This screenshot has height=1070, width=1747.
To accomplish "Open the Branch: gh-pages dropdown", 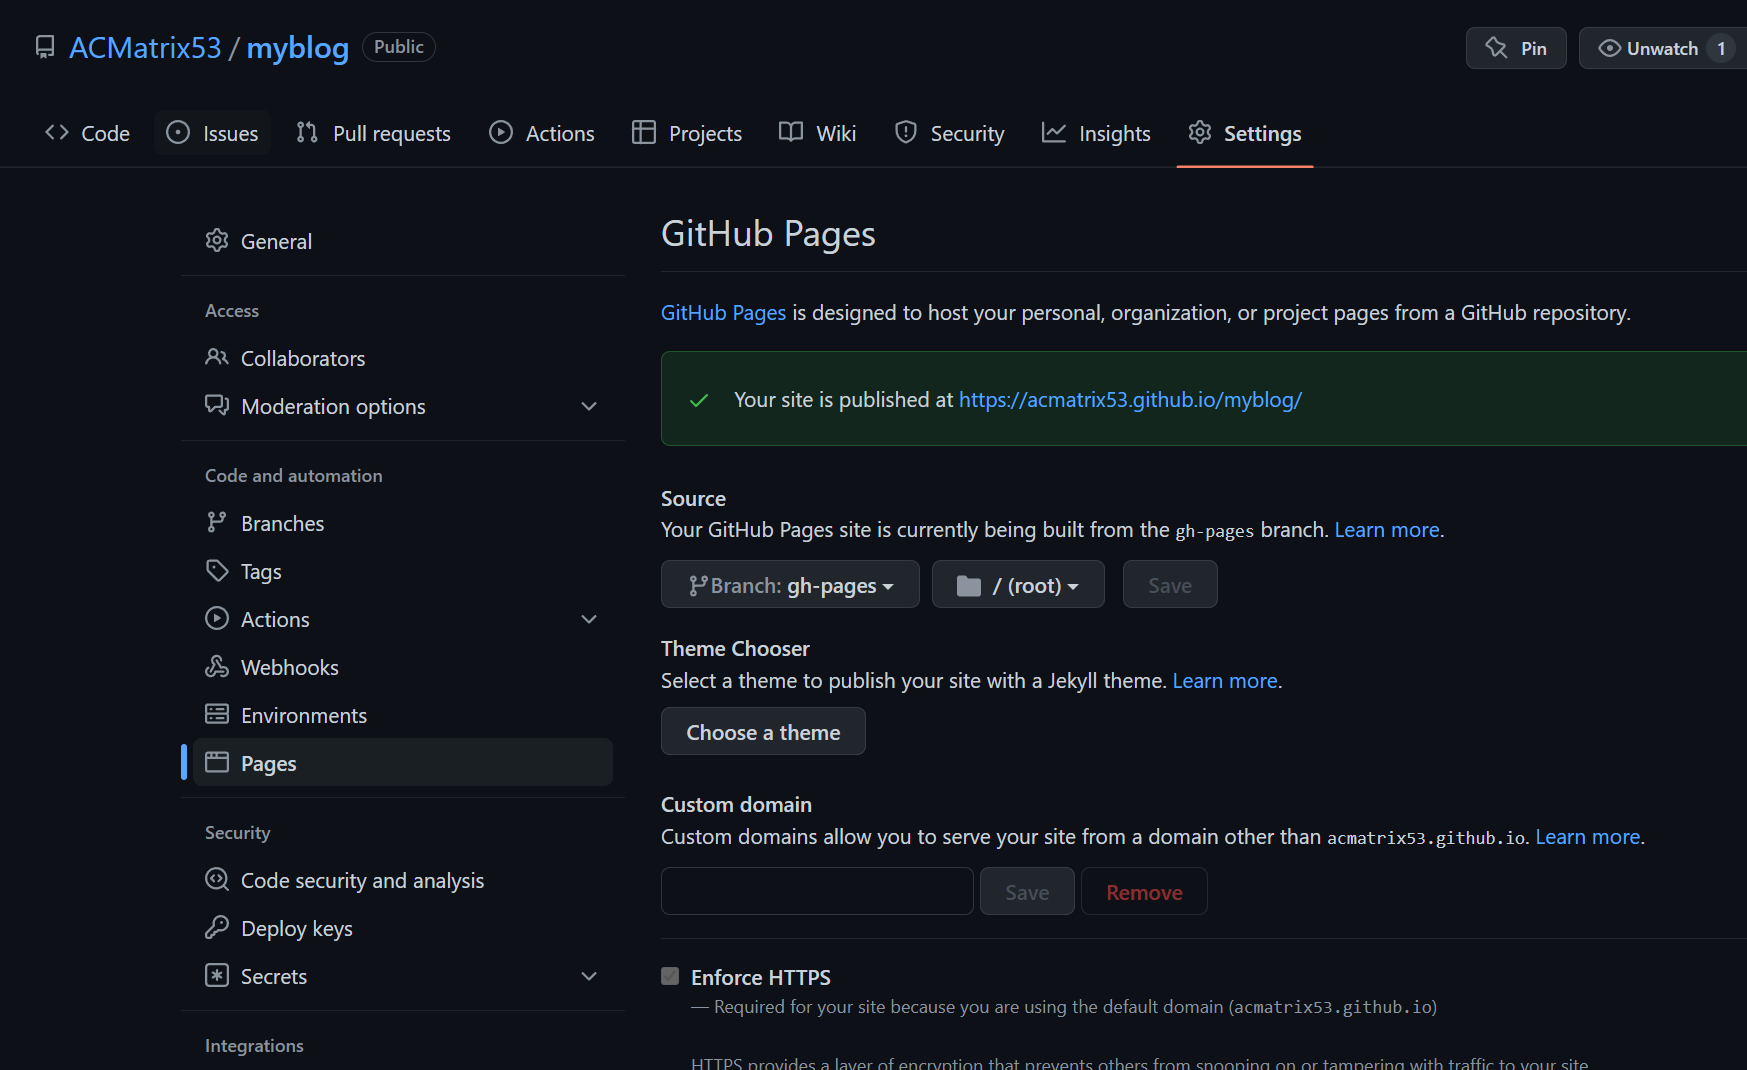I will [790, 585].
